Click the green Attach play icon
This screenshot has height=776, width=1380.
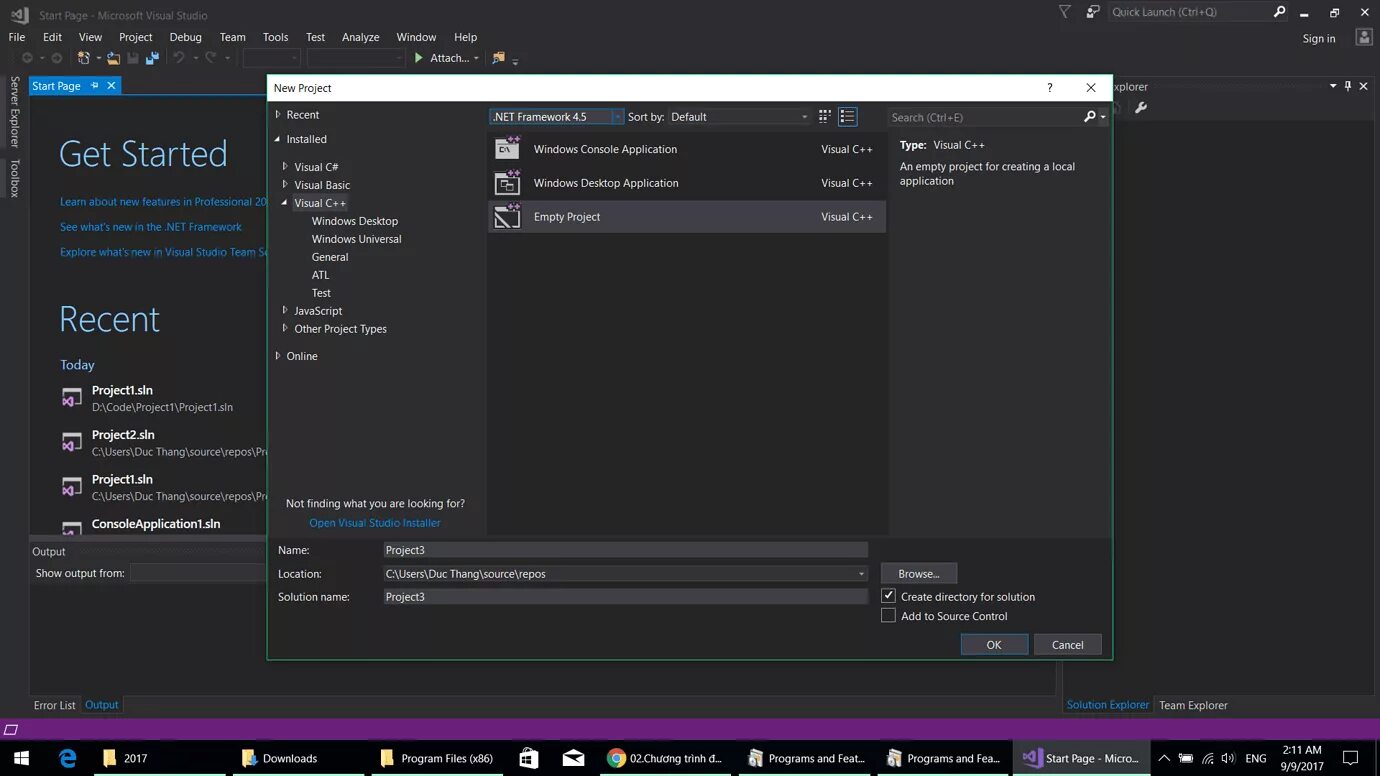click(x=419, y=58)
